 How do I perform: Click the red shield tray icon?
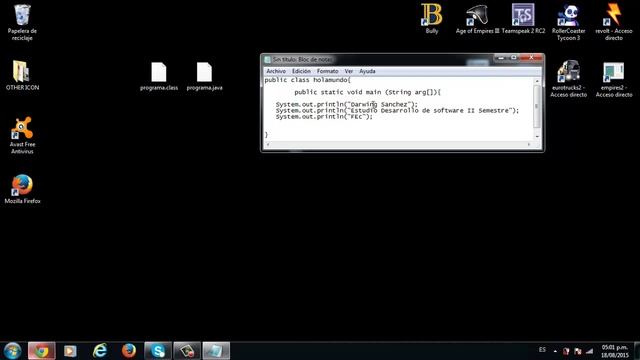[566, 351]
